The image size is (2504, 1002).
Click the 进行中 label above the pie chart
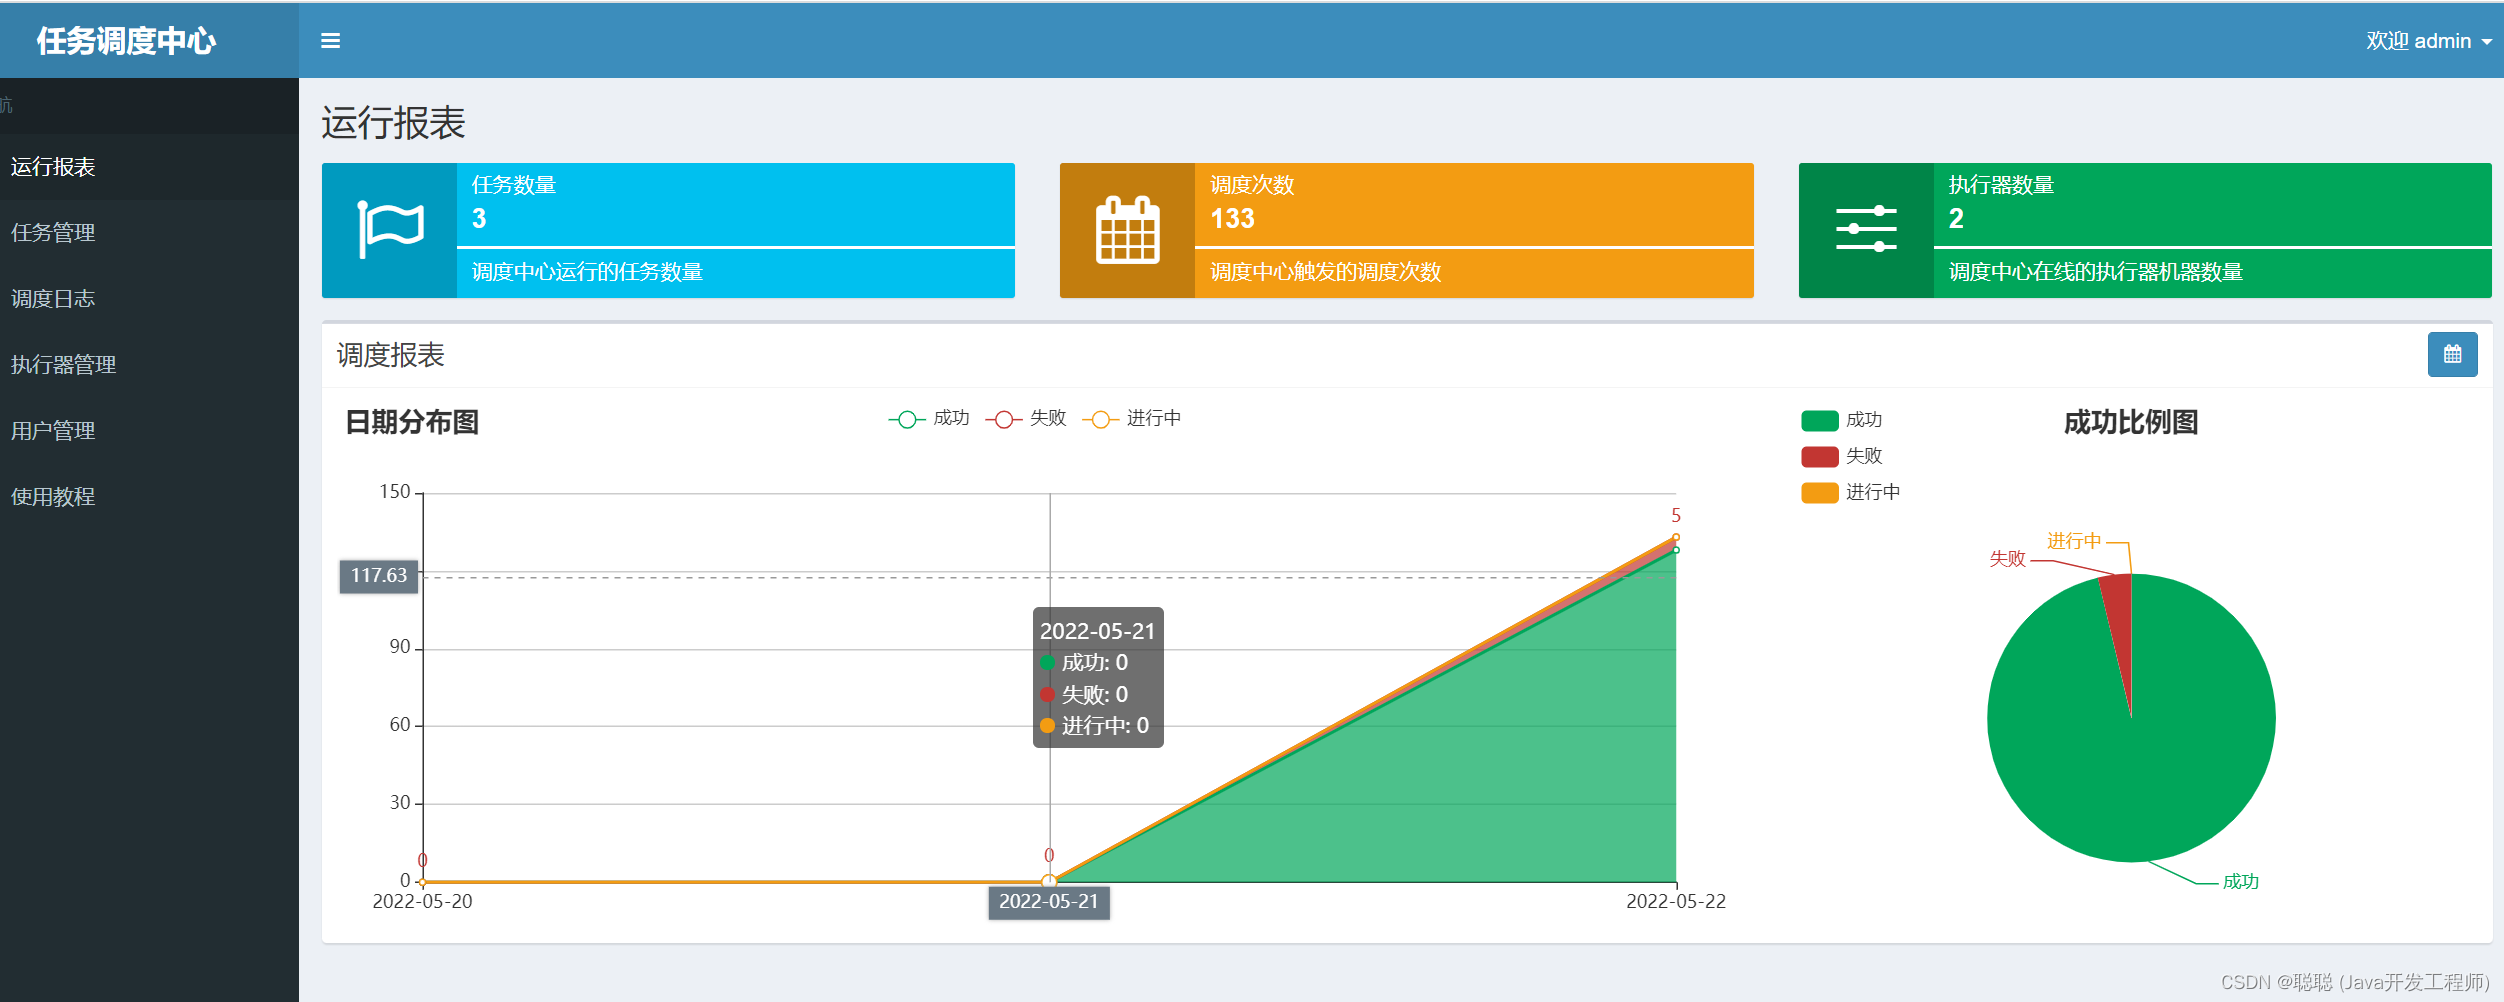click(2074, 541)
